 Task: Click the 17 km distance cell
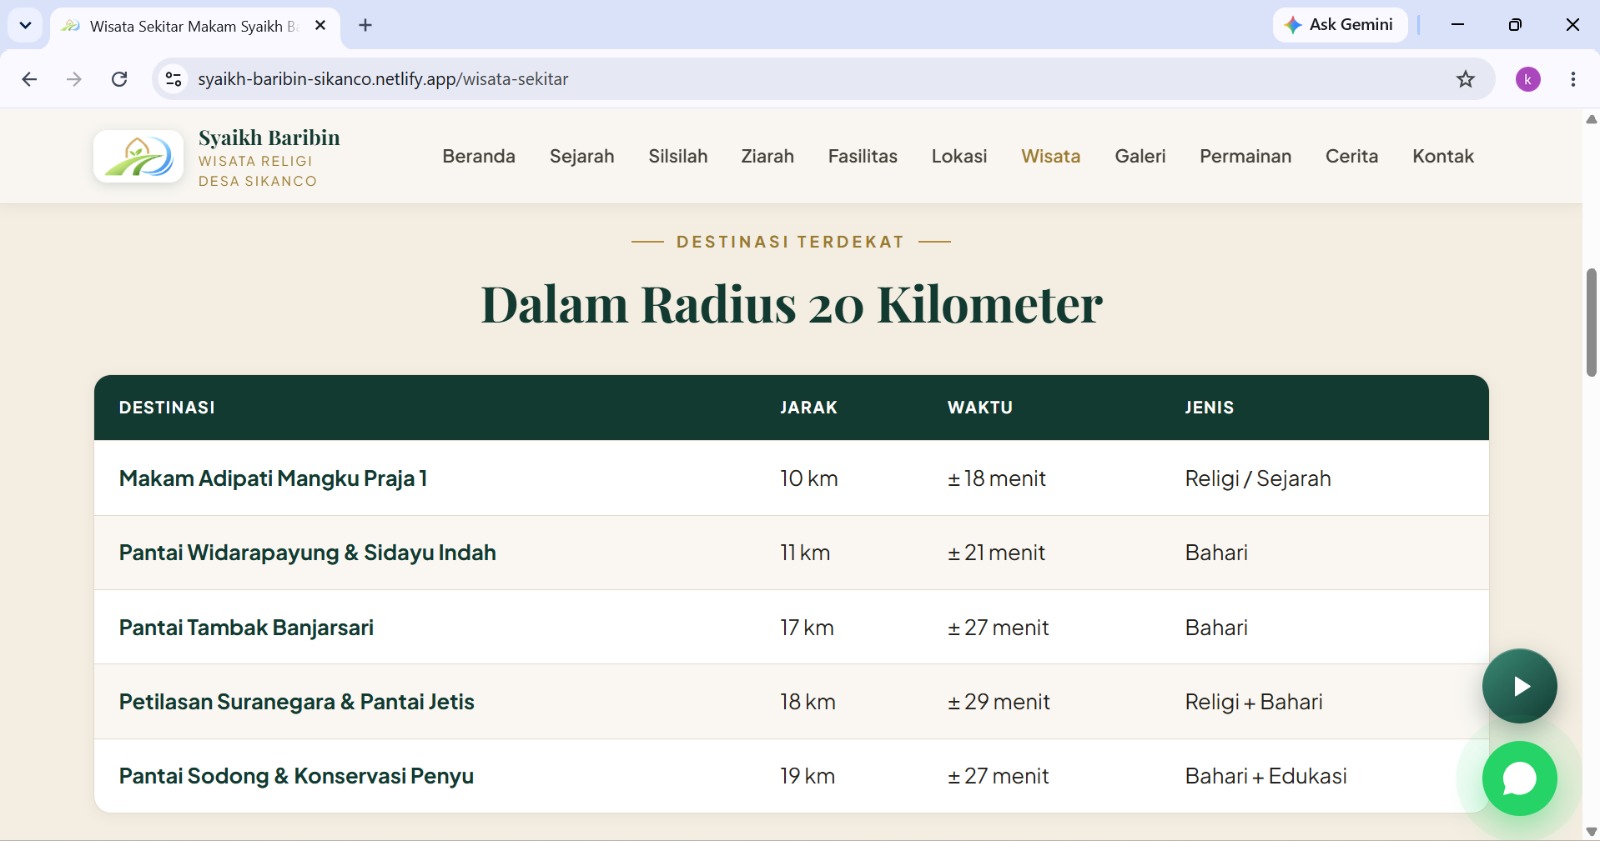[807, 627]
